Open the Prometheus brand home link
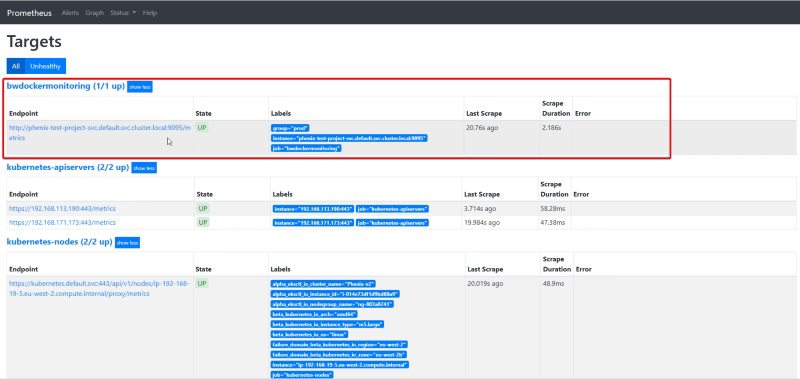Image resolution: width=800 pixels, height=379 pixels. pyautogui.click(x=29, y=13)
